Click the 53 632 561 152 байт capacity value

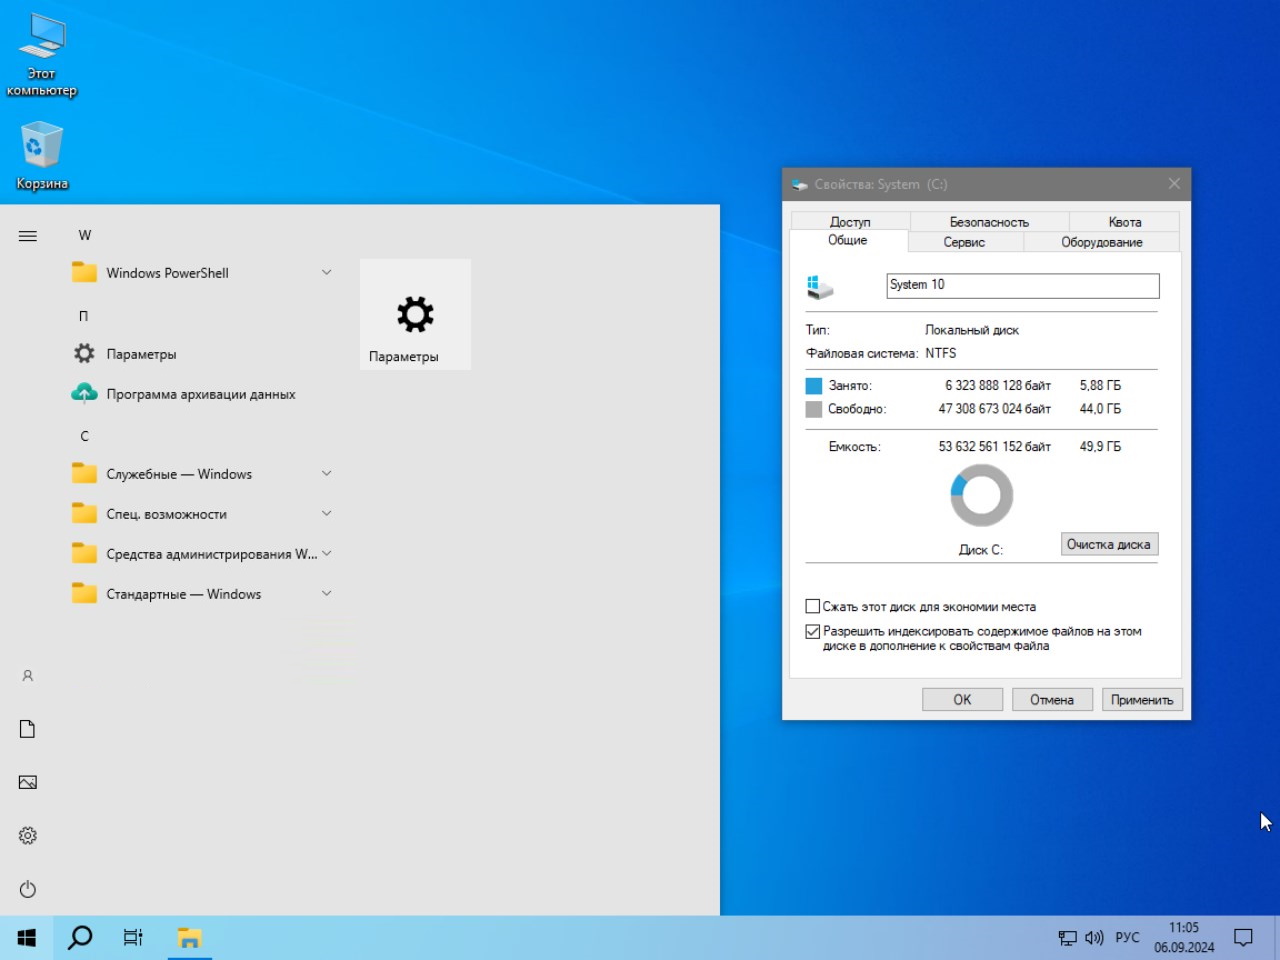point(995,447)
